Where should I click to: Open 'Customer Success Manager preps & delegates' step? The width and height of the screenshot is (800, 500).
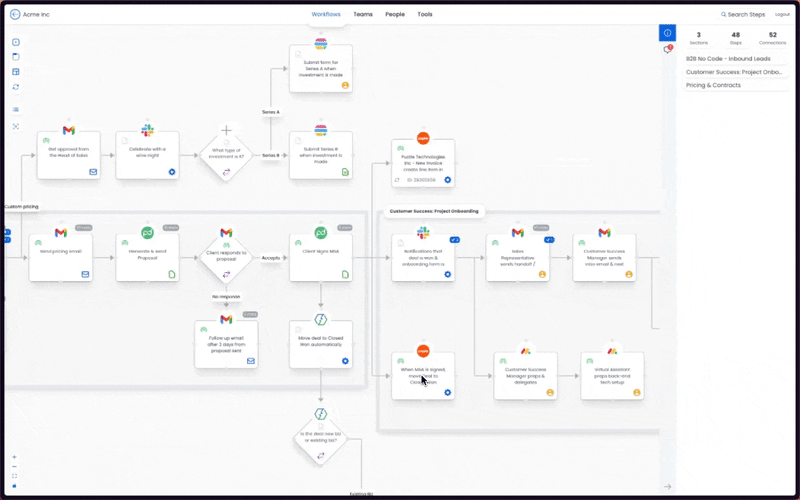point(526,376)
